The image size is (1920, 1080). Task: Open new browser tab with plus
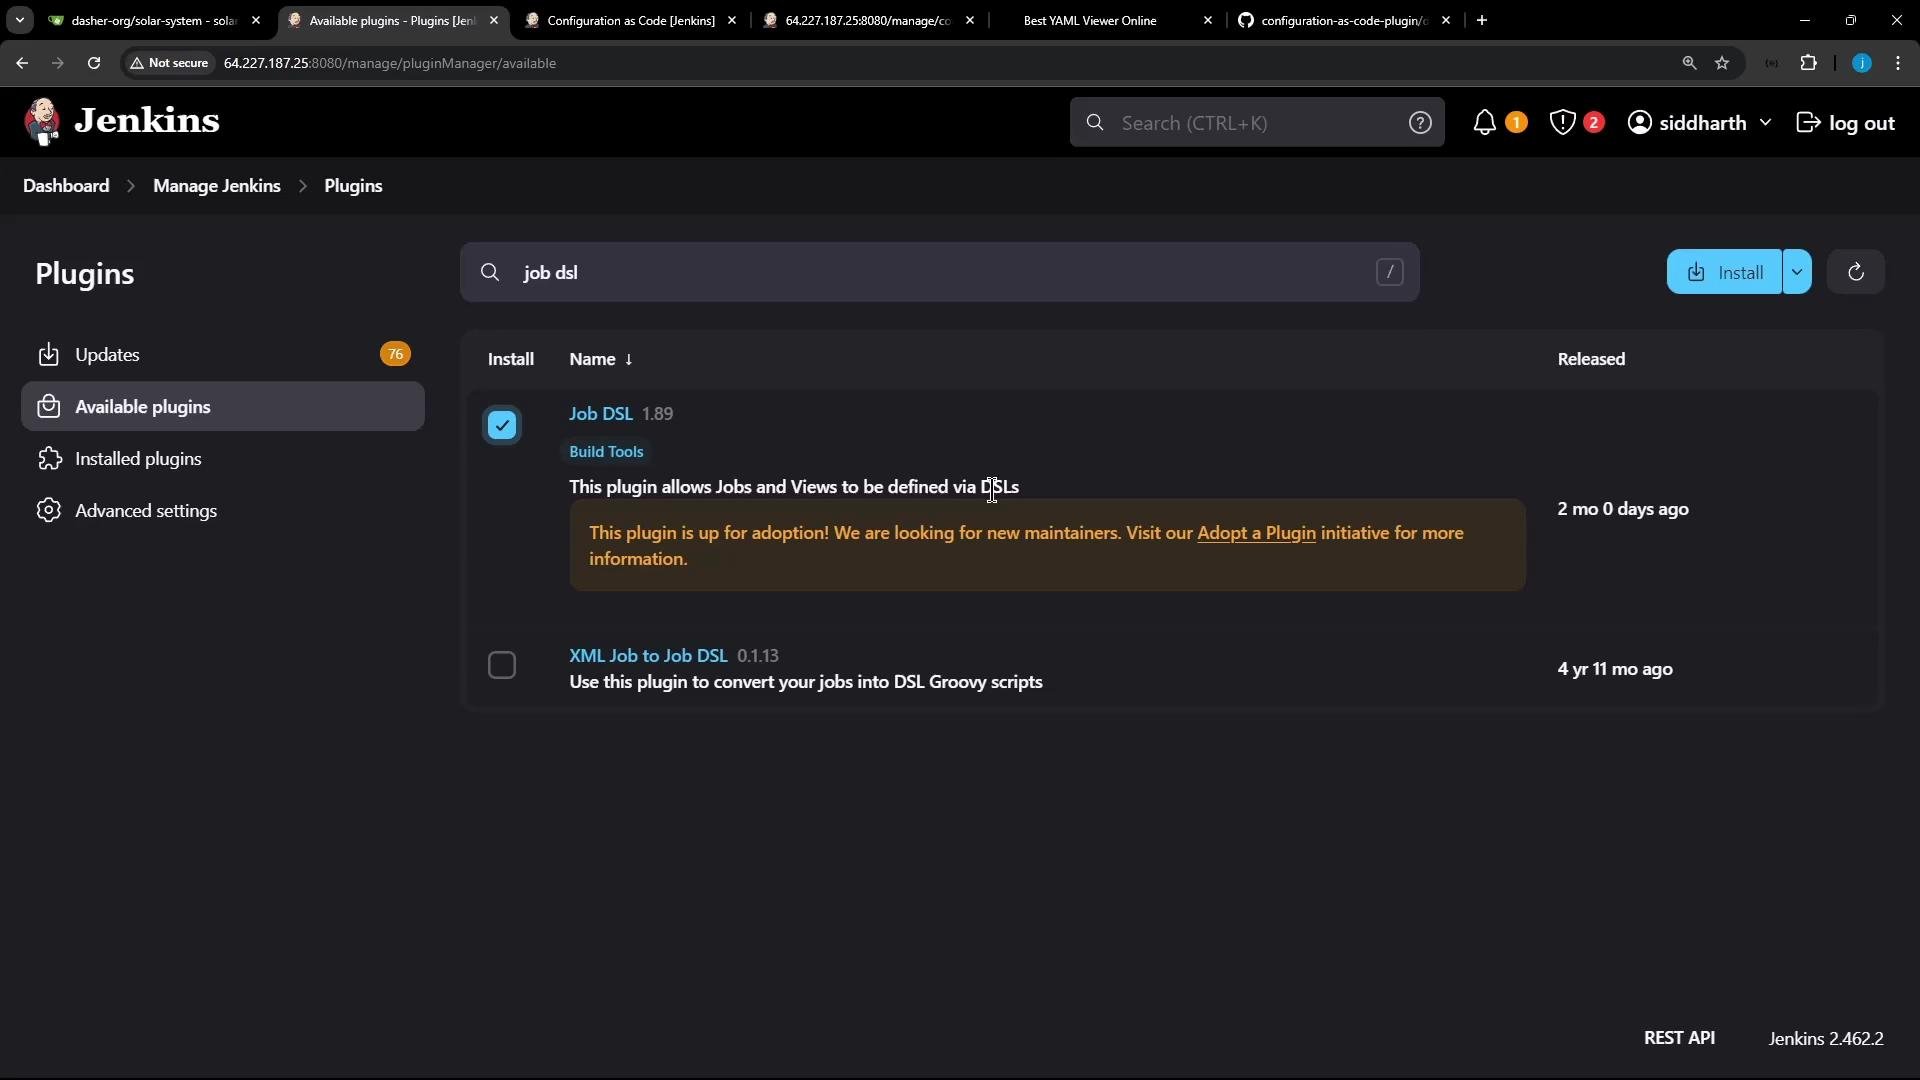click(1482, 20)
